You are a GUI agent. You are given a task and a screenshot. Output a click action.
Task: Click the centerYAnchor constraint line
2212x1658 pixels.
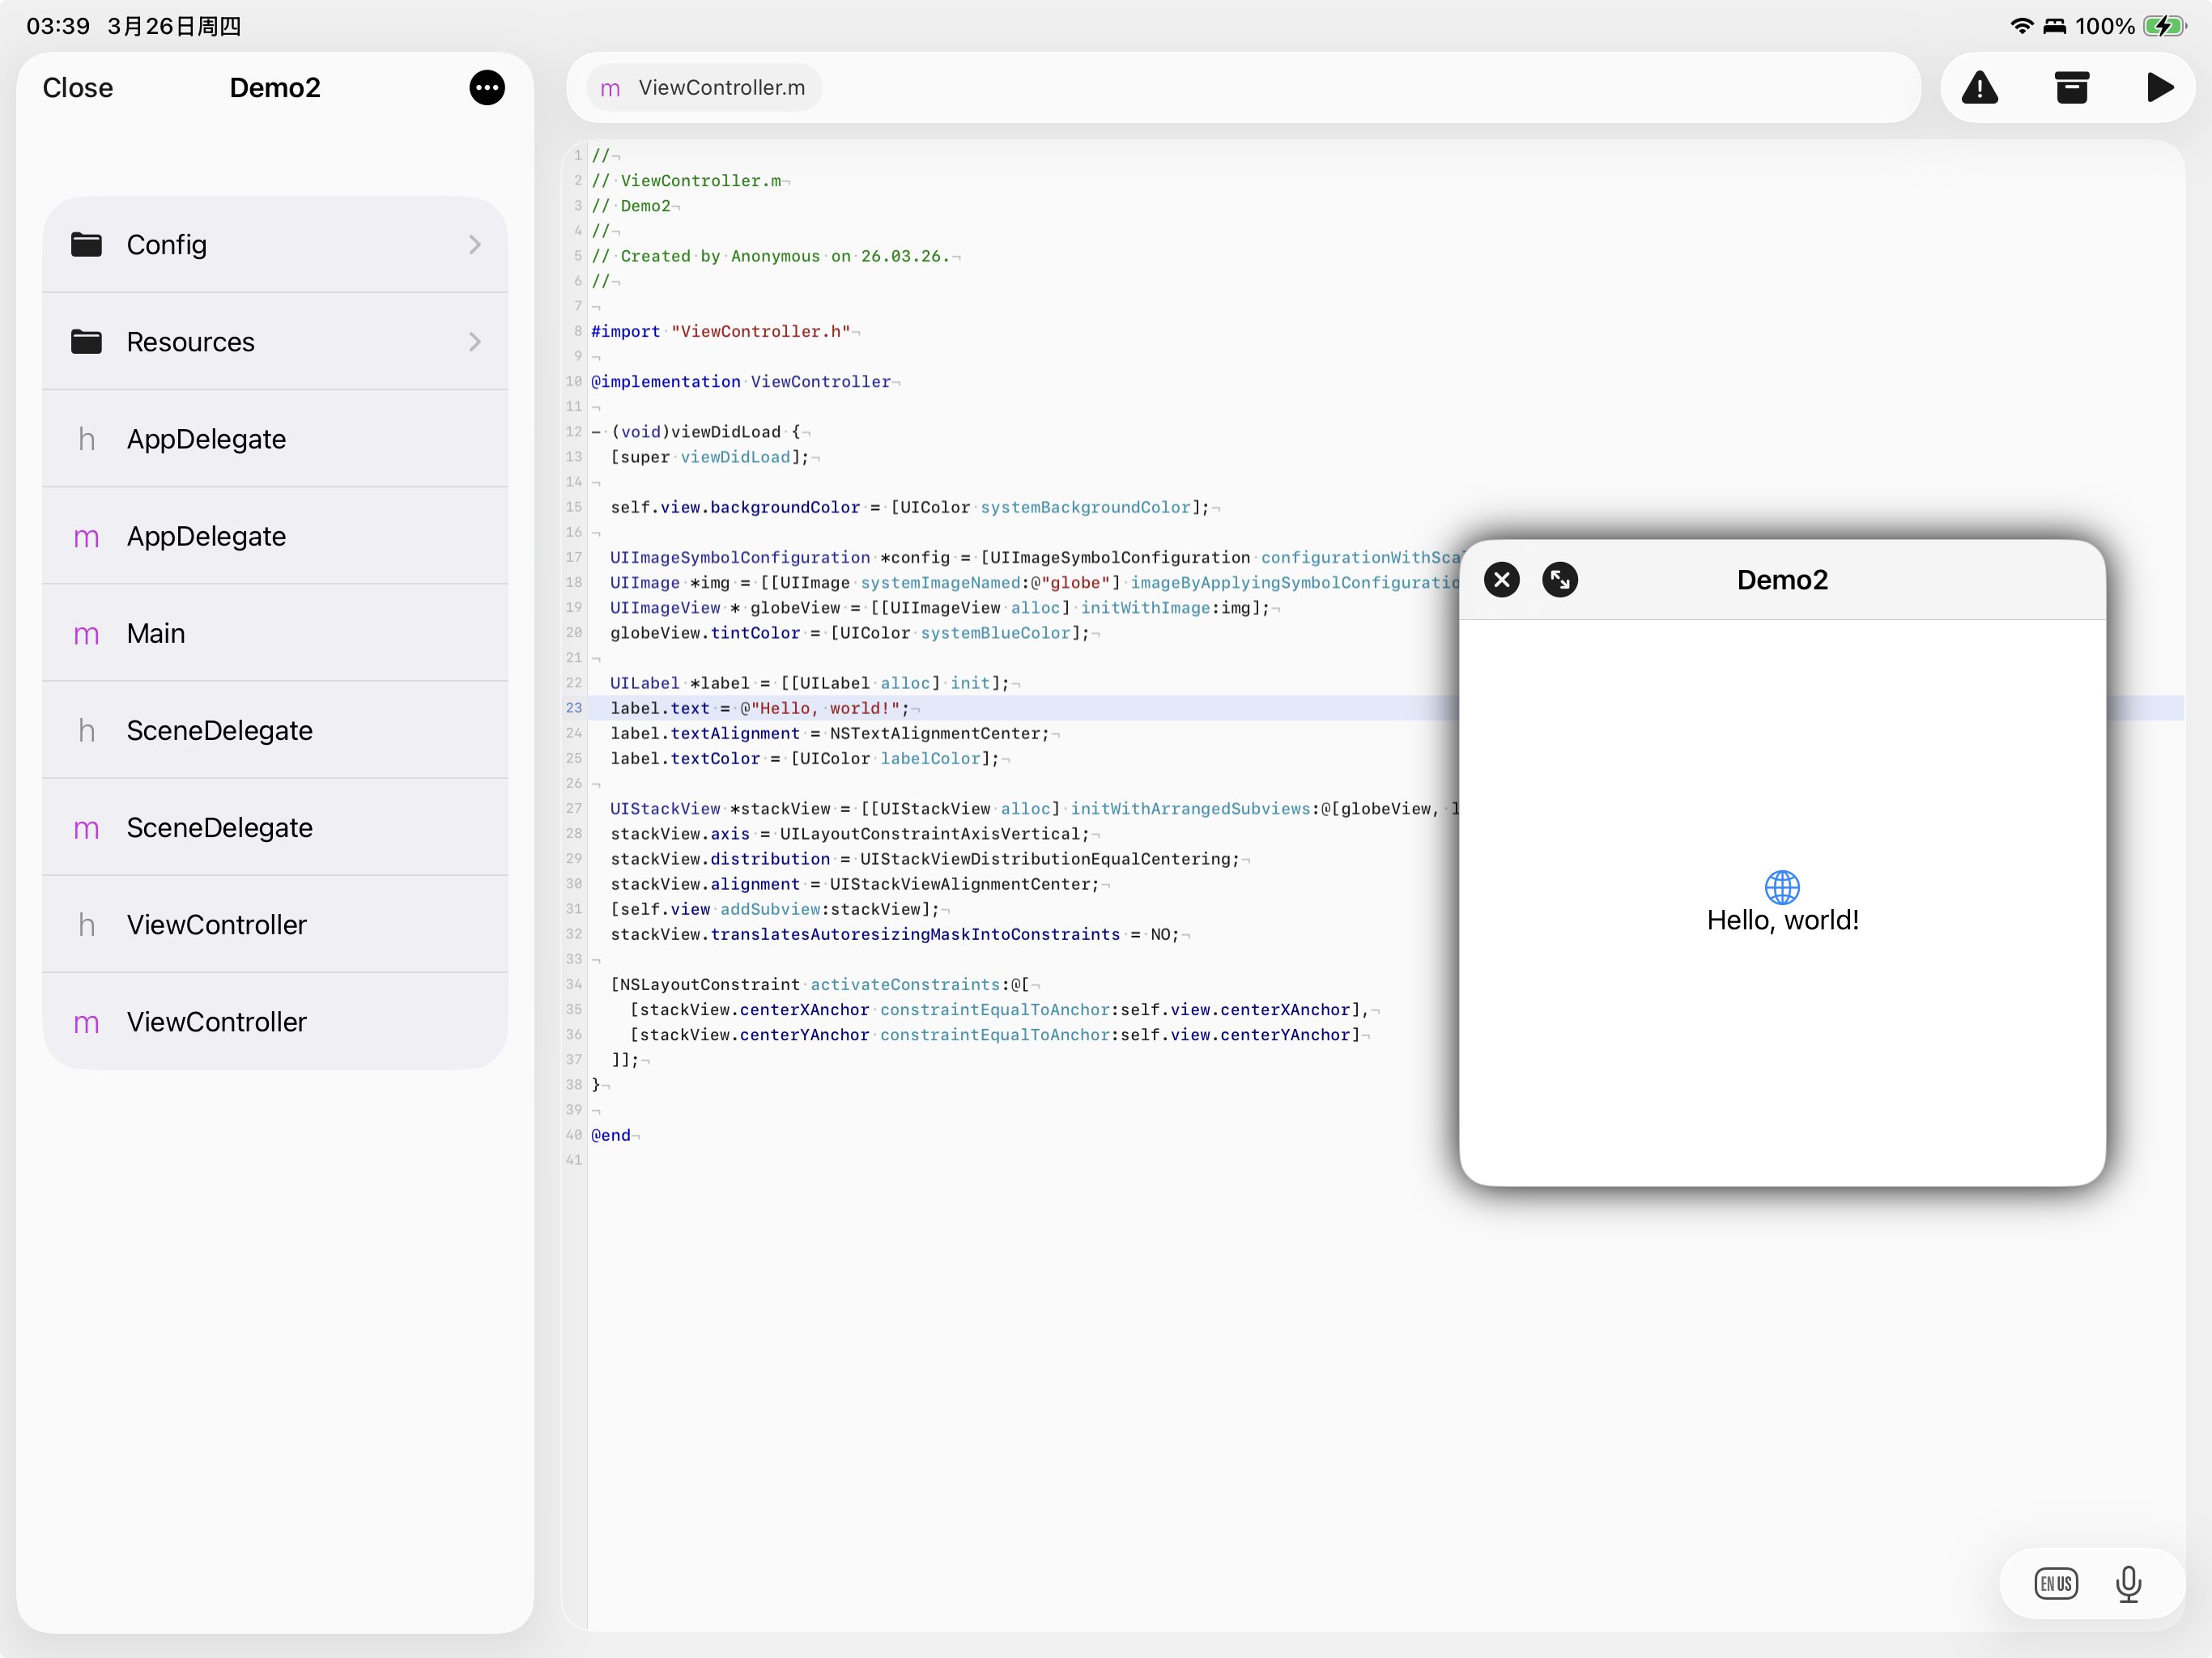point(995,1034)
